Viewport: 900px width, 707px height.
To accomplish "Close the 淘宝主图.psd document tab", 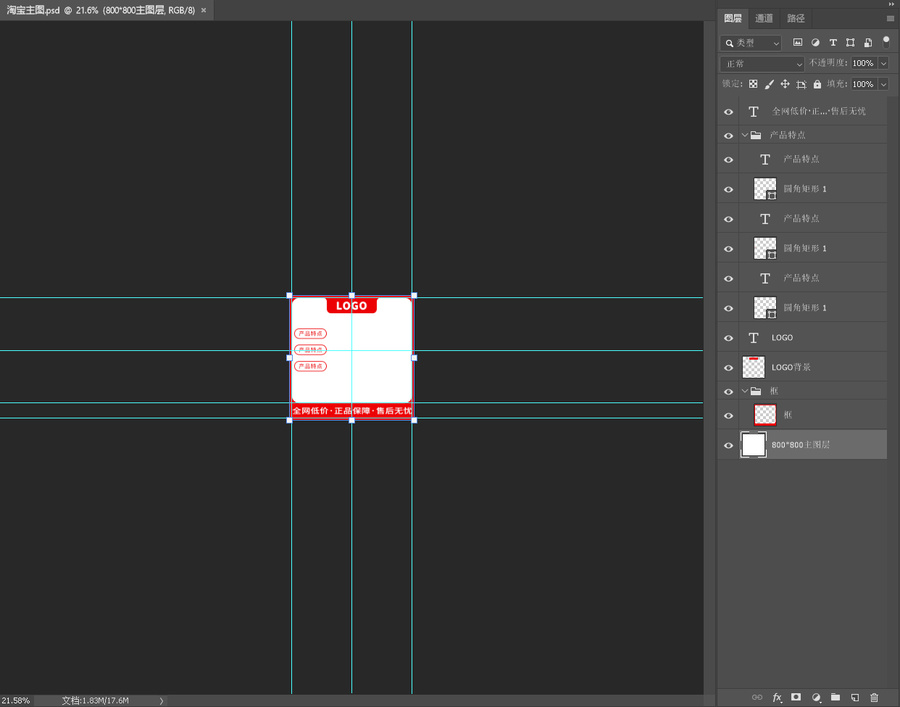I will [x=203, y=10].
